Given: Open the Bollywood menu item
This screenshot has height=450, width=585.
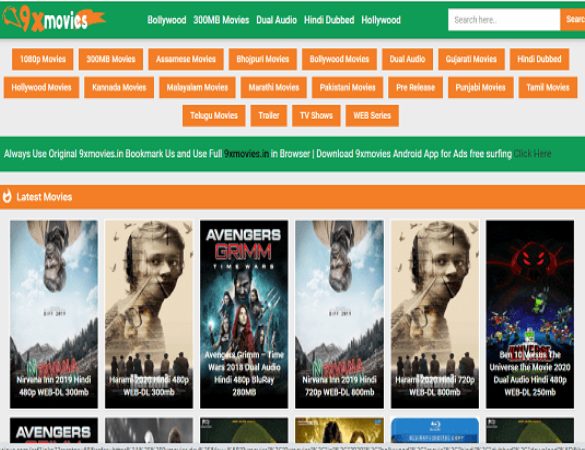Looking at the screenshot, I should (166, 20).
